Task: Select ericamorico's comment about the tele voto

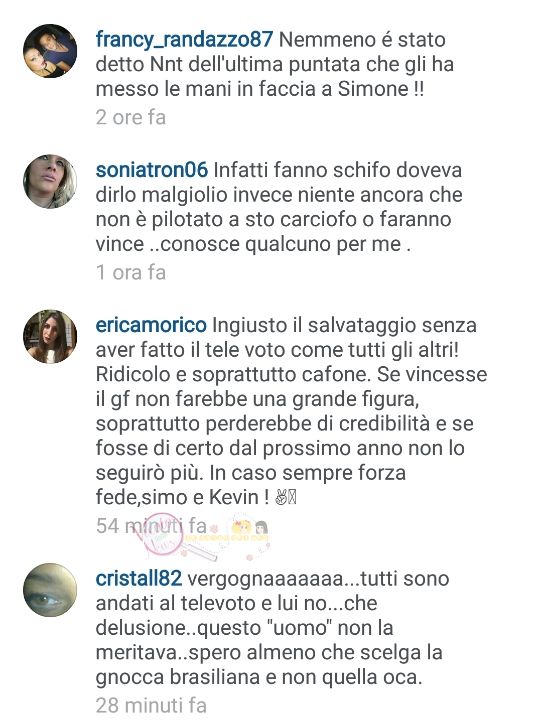Action: click(292, 411)
